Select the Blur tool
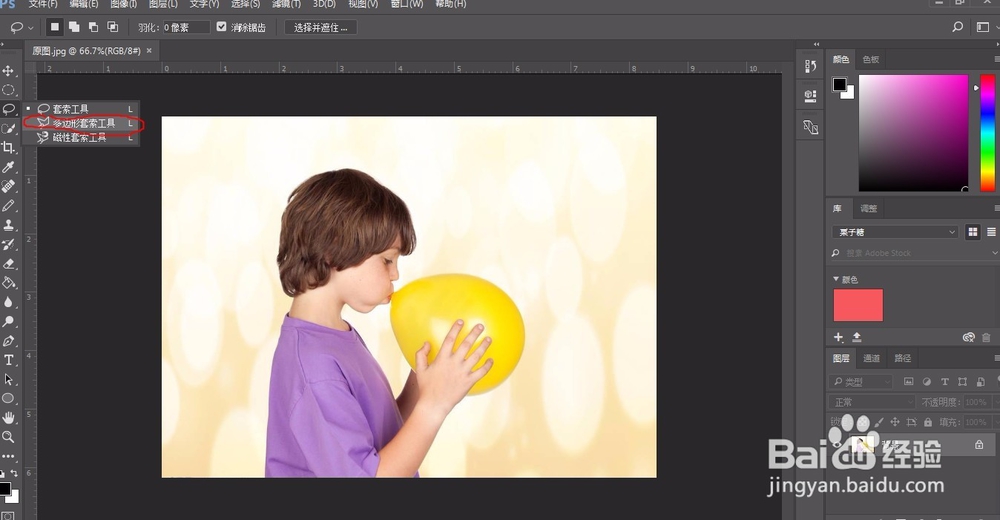Screen dimensions: 1000x520 [x=8, y=302]
